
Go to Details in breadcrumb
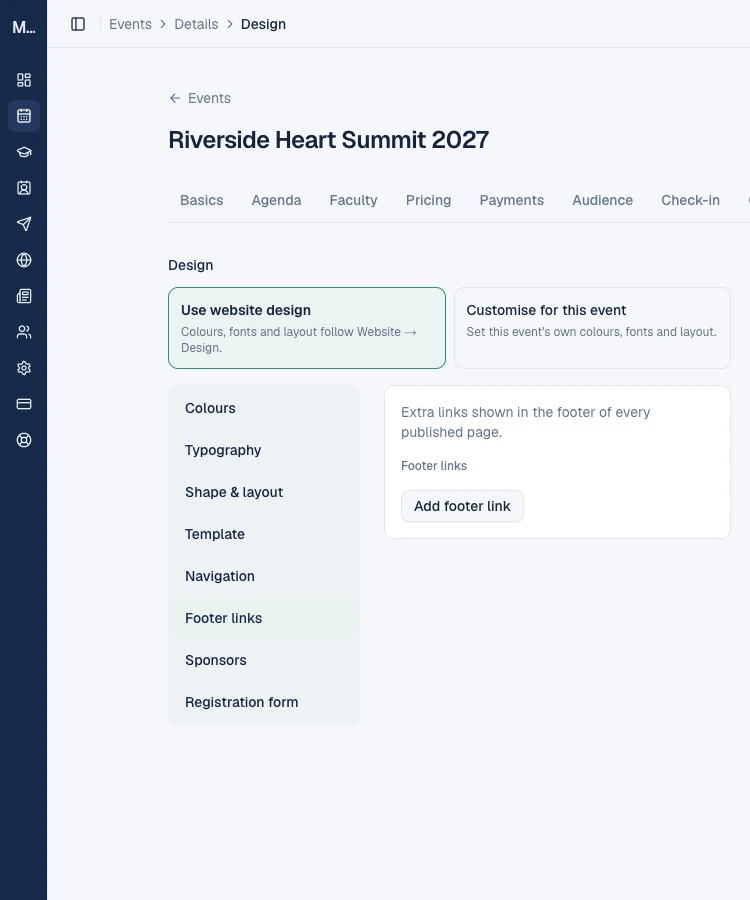(196, 24)
